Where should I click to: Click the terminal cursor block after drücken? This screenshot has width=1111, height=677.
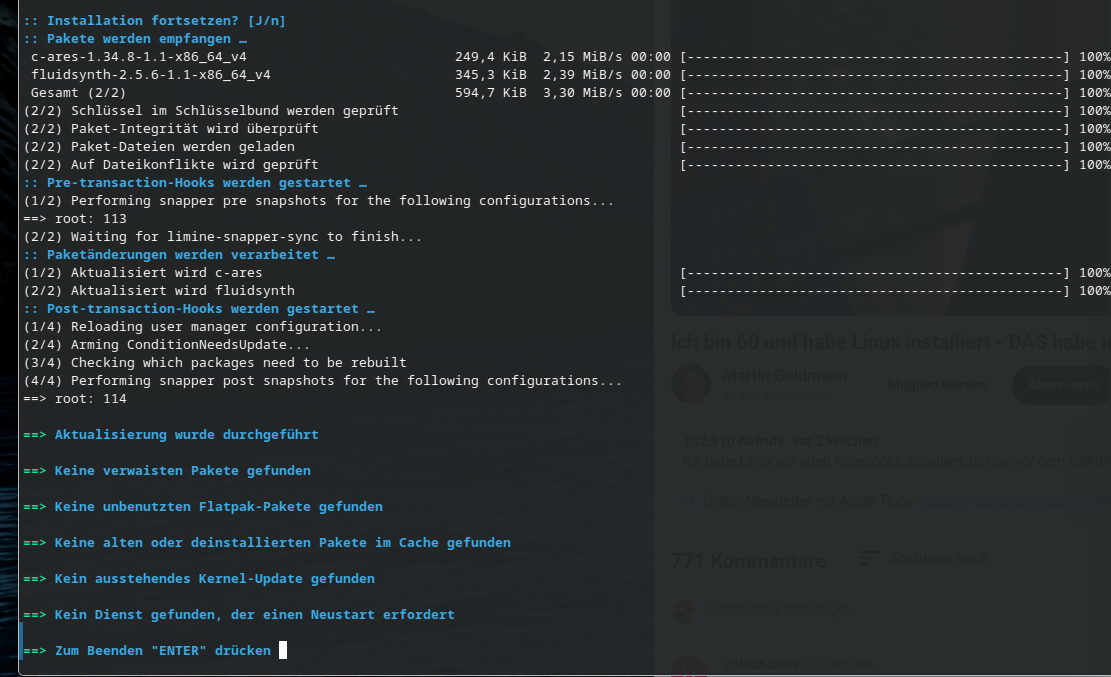coord(283,650)
